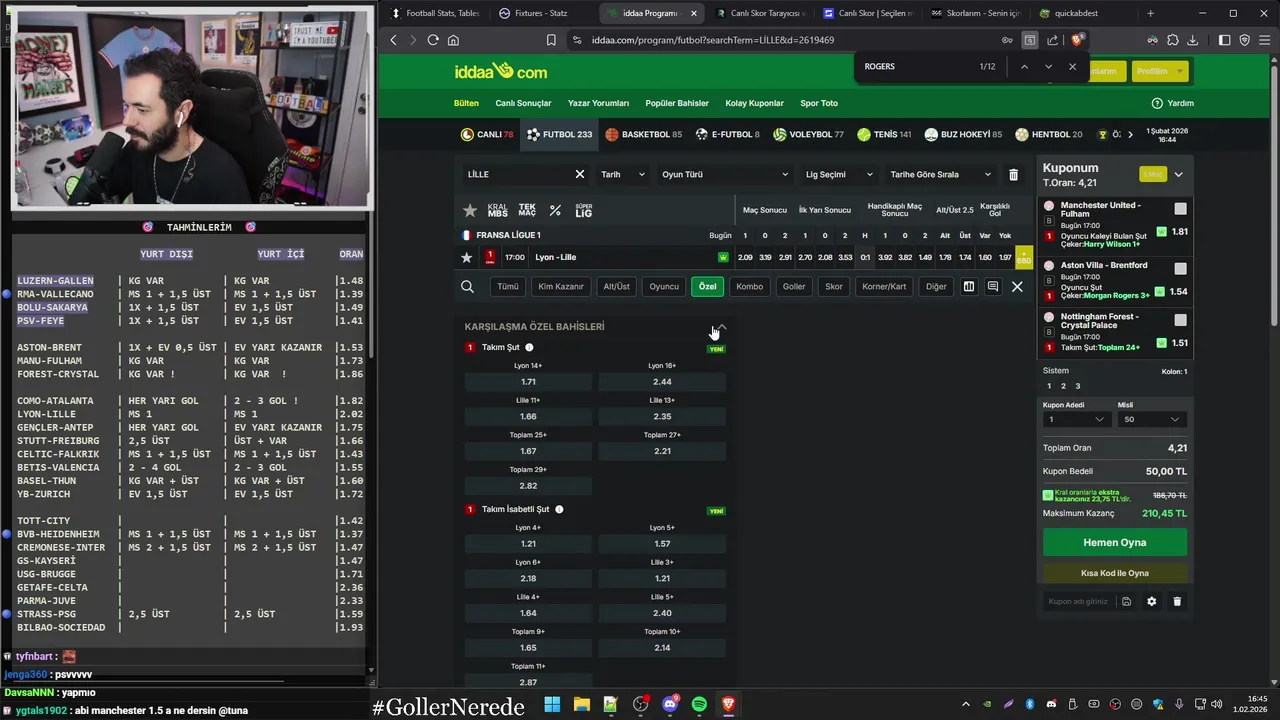Image resolution: width=1280 pixels, height=720 pixels.
Task: Favorite the Lyon - Lille match star
Action: tap(466, 257)
